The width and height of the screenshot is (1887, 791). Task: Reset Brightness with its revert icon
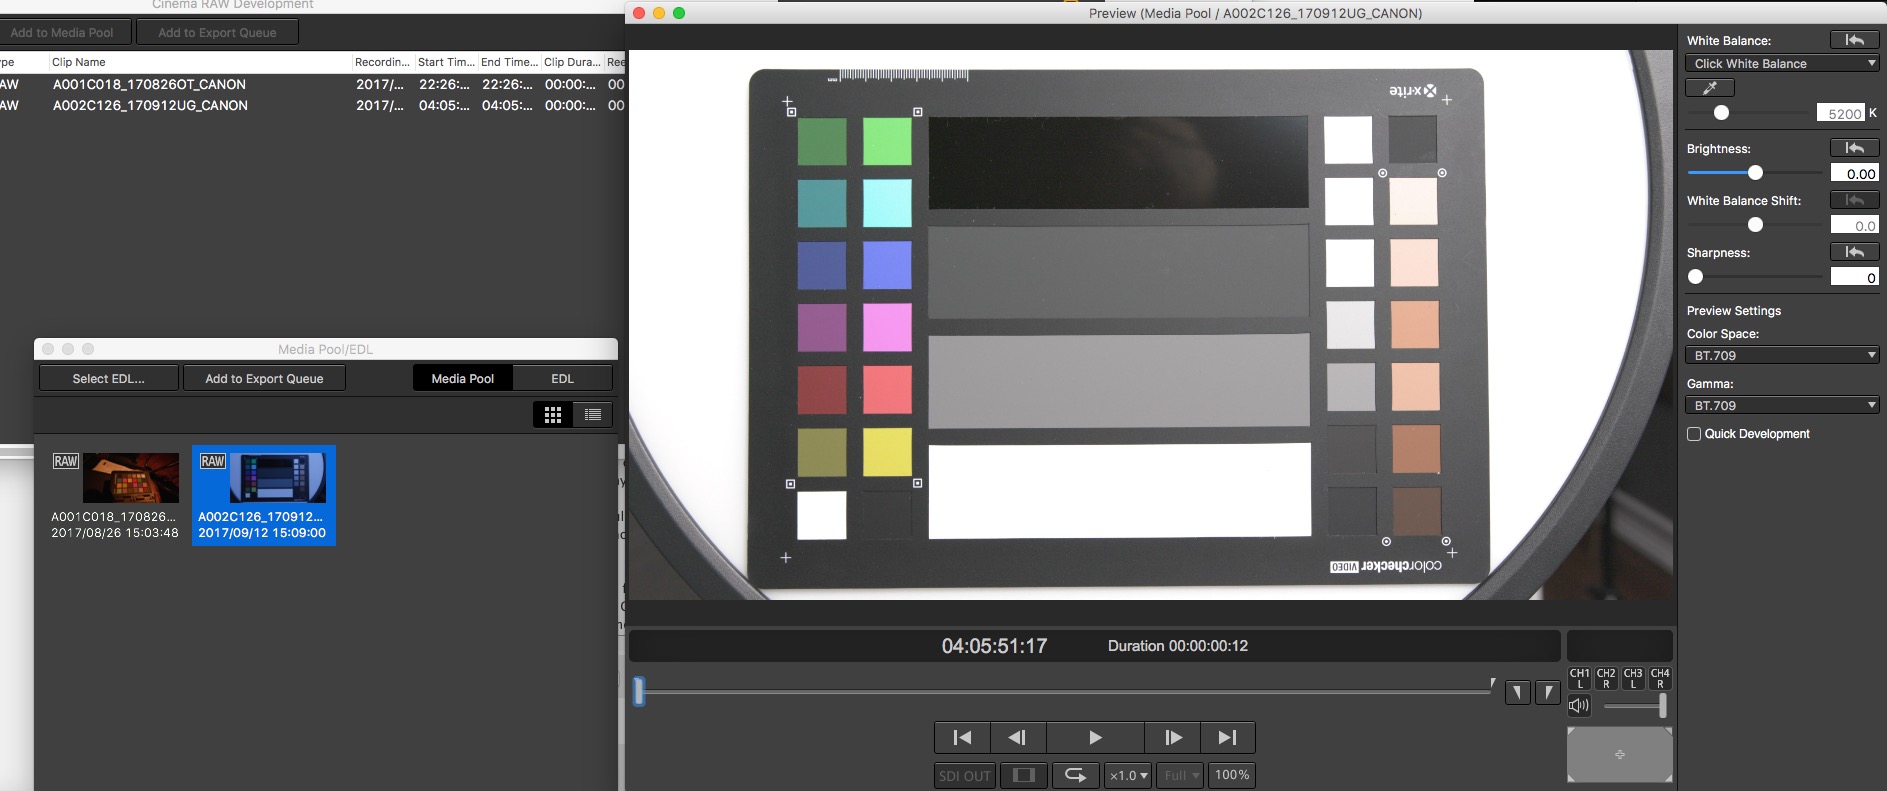[1854, 148]
